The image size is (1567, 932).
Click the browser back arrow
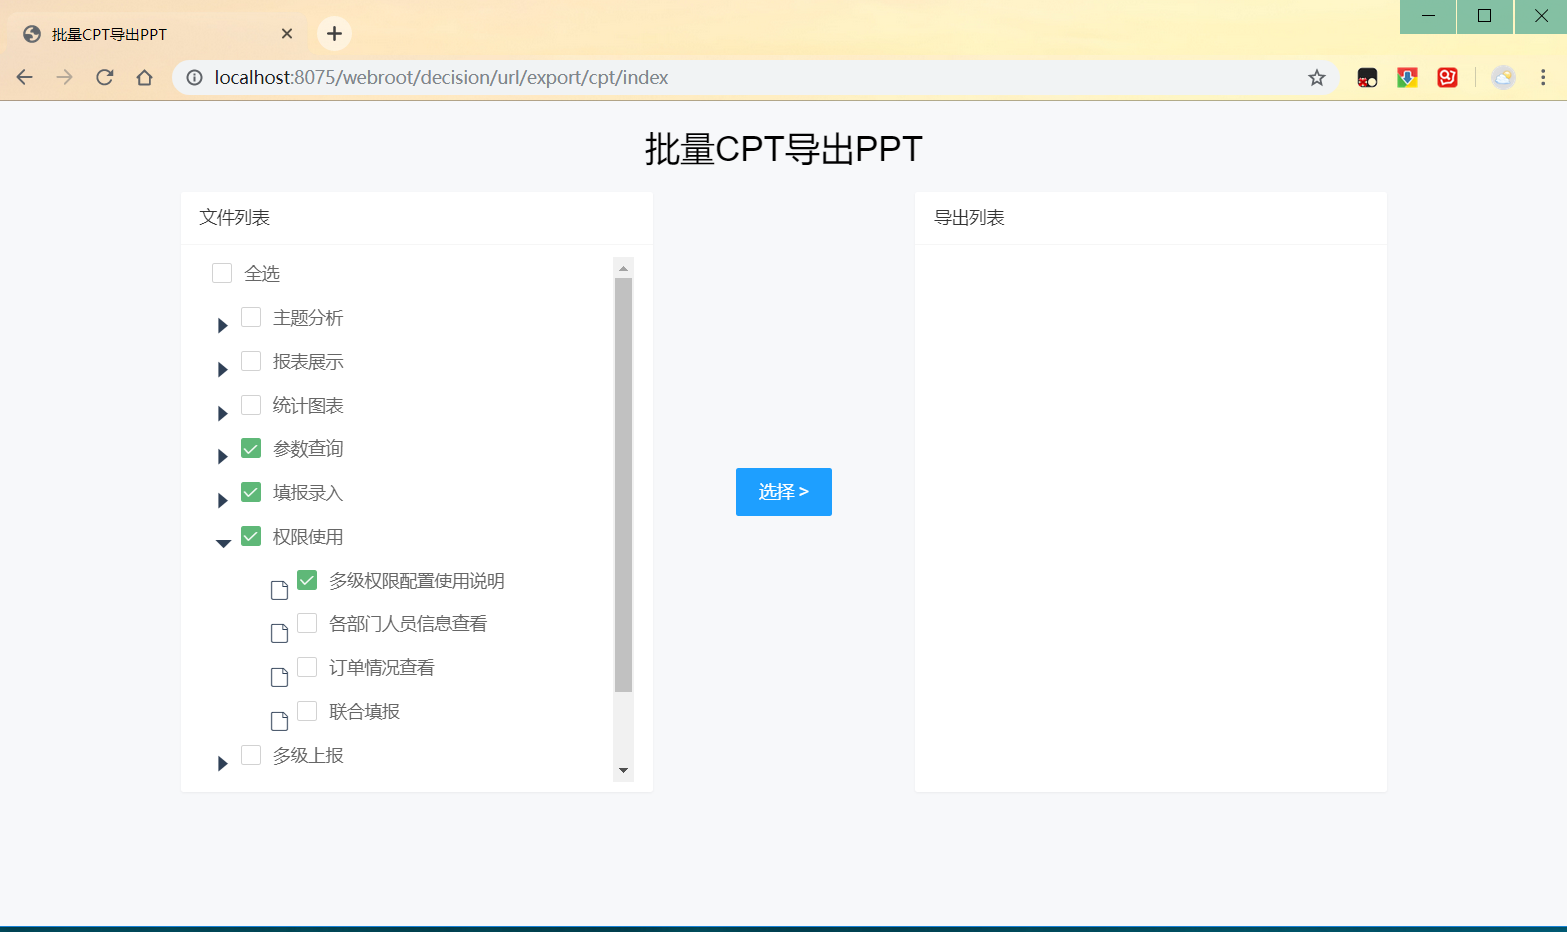pos(25,77)
